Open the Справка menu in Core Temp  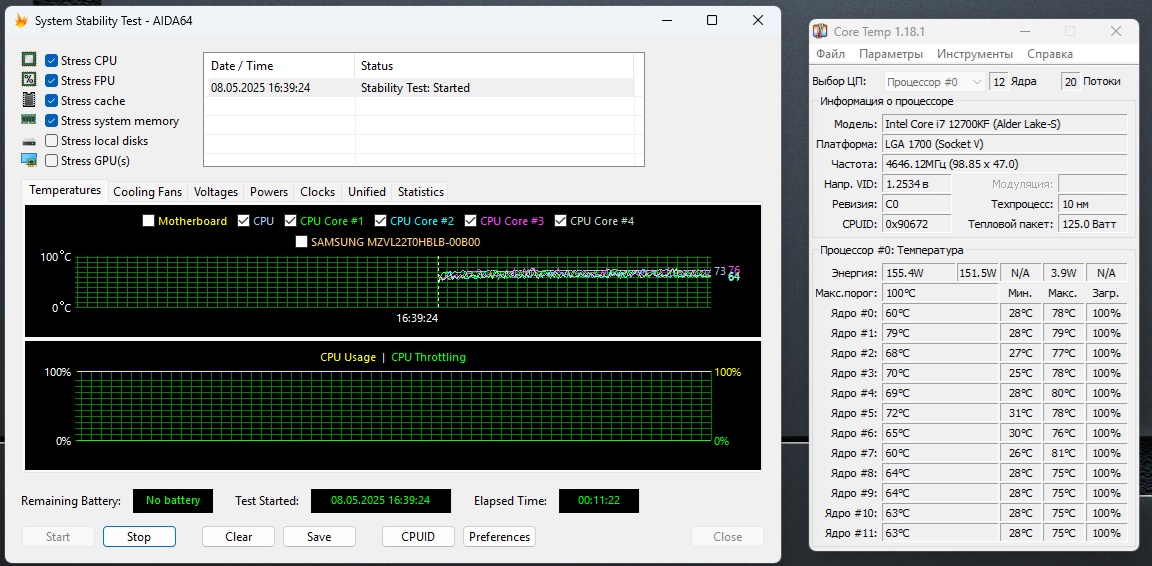1049,54
